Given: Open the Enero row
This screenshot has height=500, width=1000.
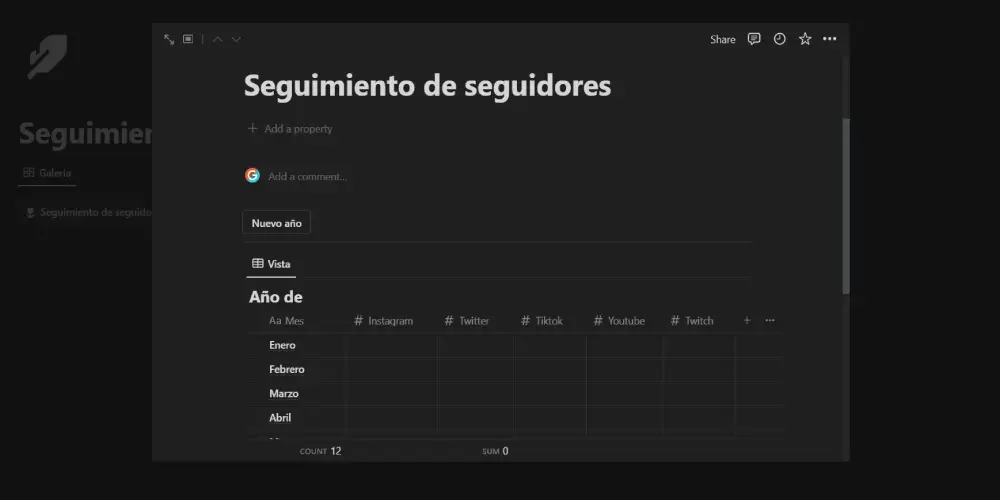Looking at the screenshot, I should point(282,345).
